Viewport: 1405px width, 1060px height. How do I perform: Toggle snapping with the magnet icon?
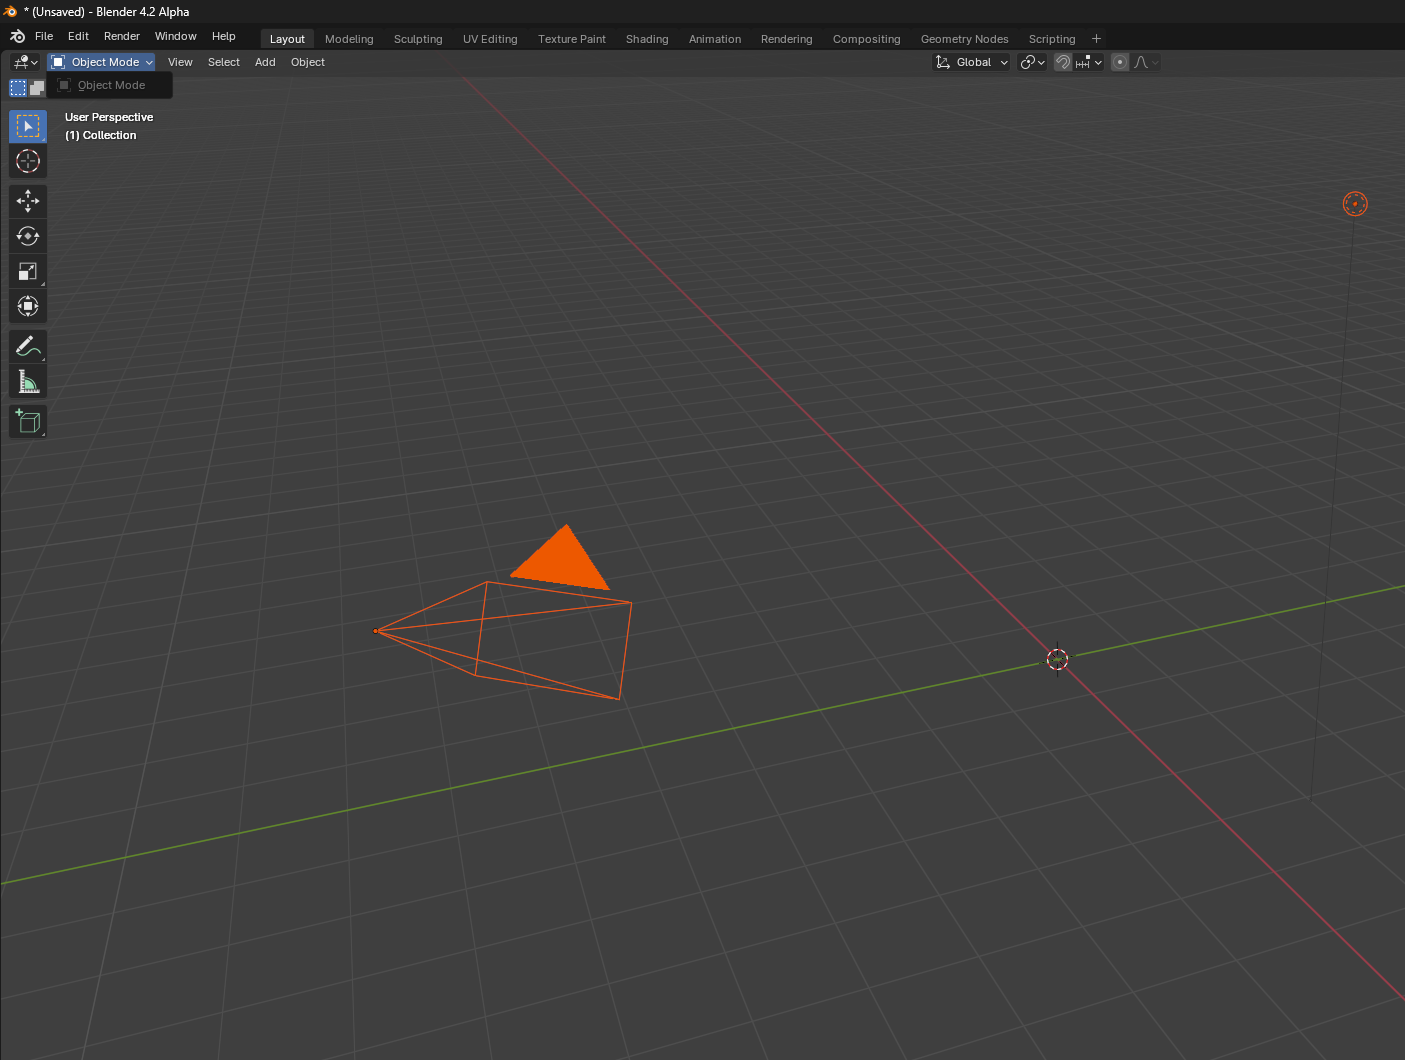pos(1063,62)
